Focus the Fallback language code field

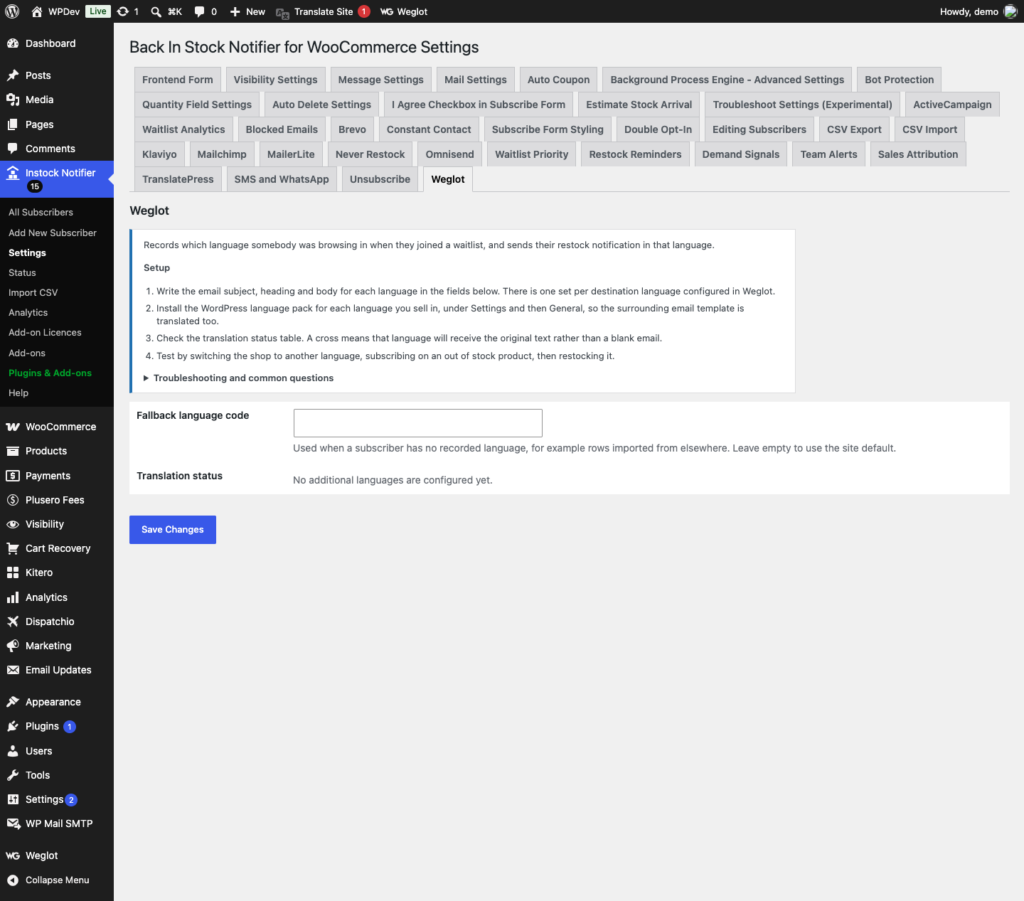pos(418,423)
